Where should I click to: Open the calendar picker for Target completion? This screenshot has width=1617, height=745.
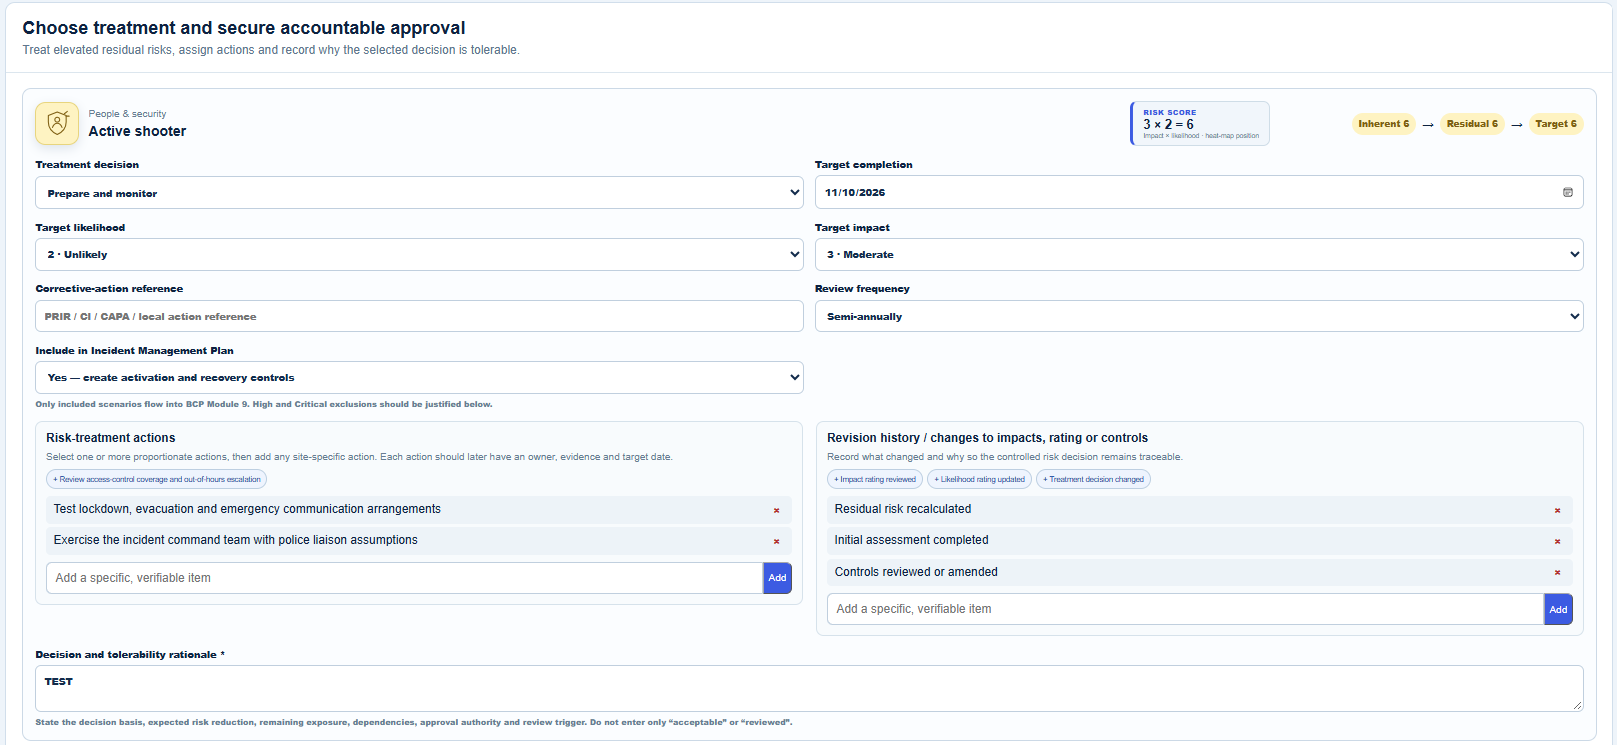tap(1568, 192)
